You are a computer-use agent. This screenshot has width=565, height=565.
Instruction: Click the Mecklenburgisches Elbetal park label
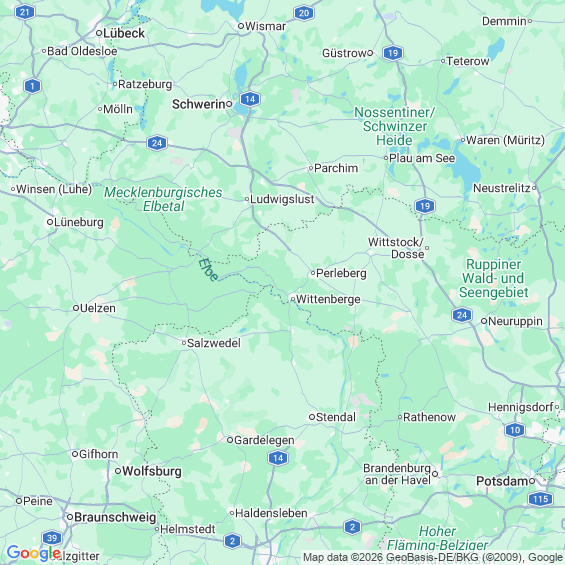tap(163, 199)
